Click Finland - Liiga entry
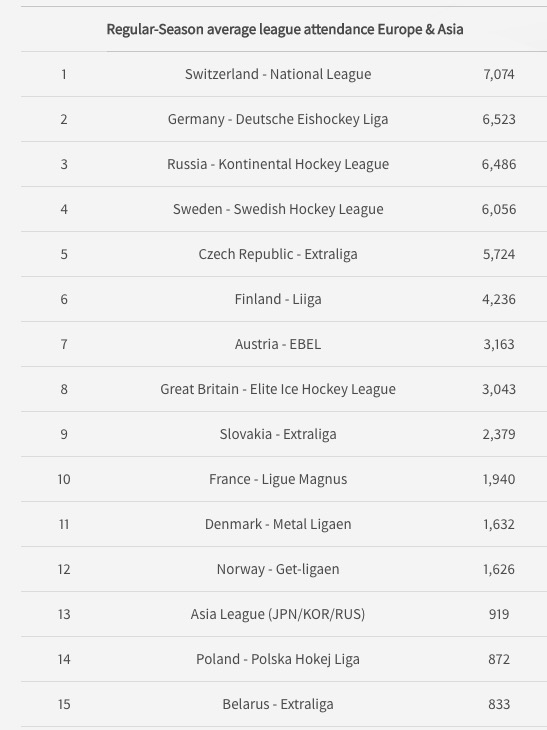Image resolution: width=547 pixels, height=730 pixels. (278, 299)
